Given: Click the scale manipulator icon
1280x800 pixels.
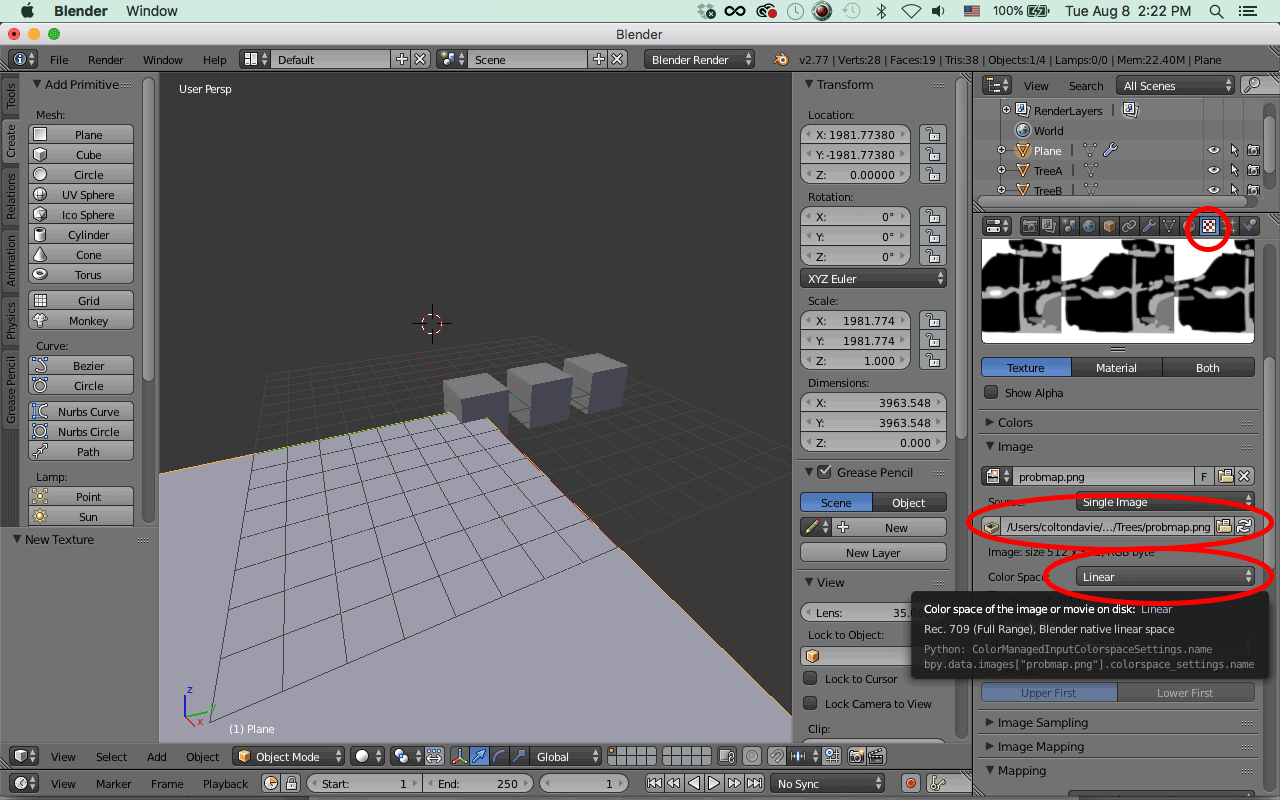Looking at the screenshot, I should (518, 757).
